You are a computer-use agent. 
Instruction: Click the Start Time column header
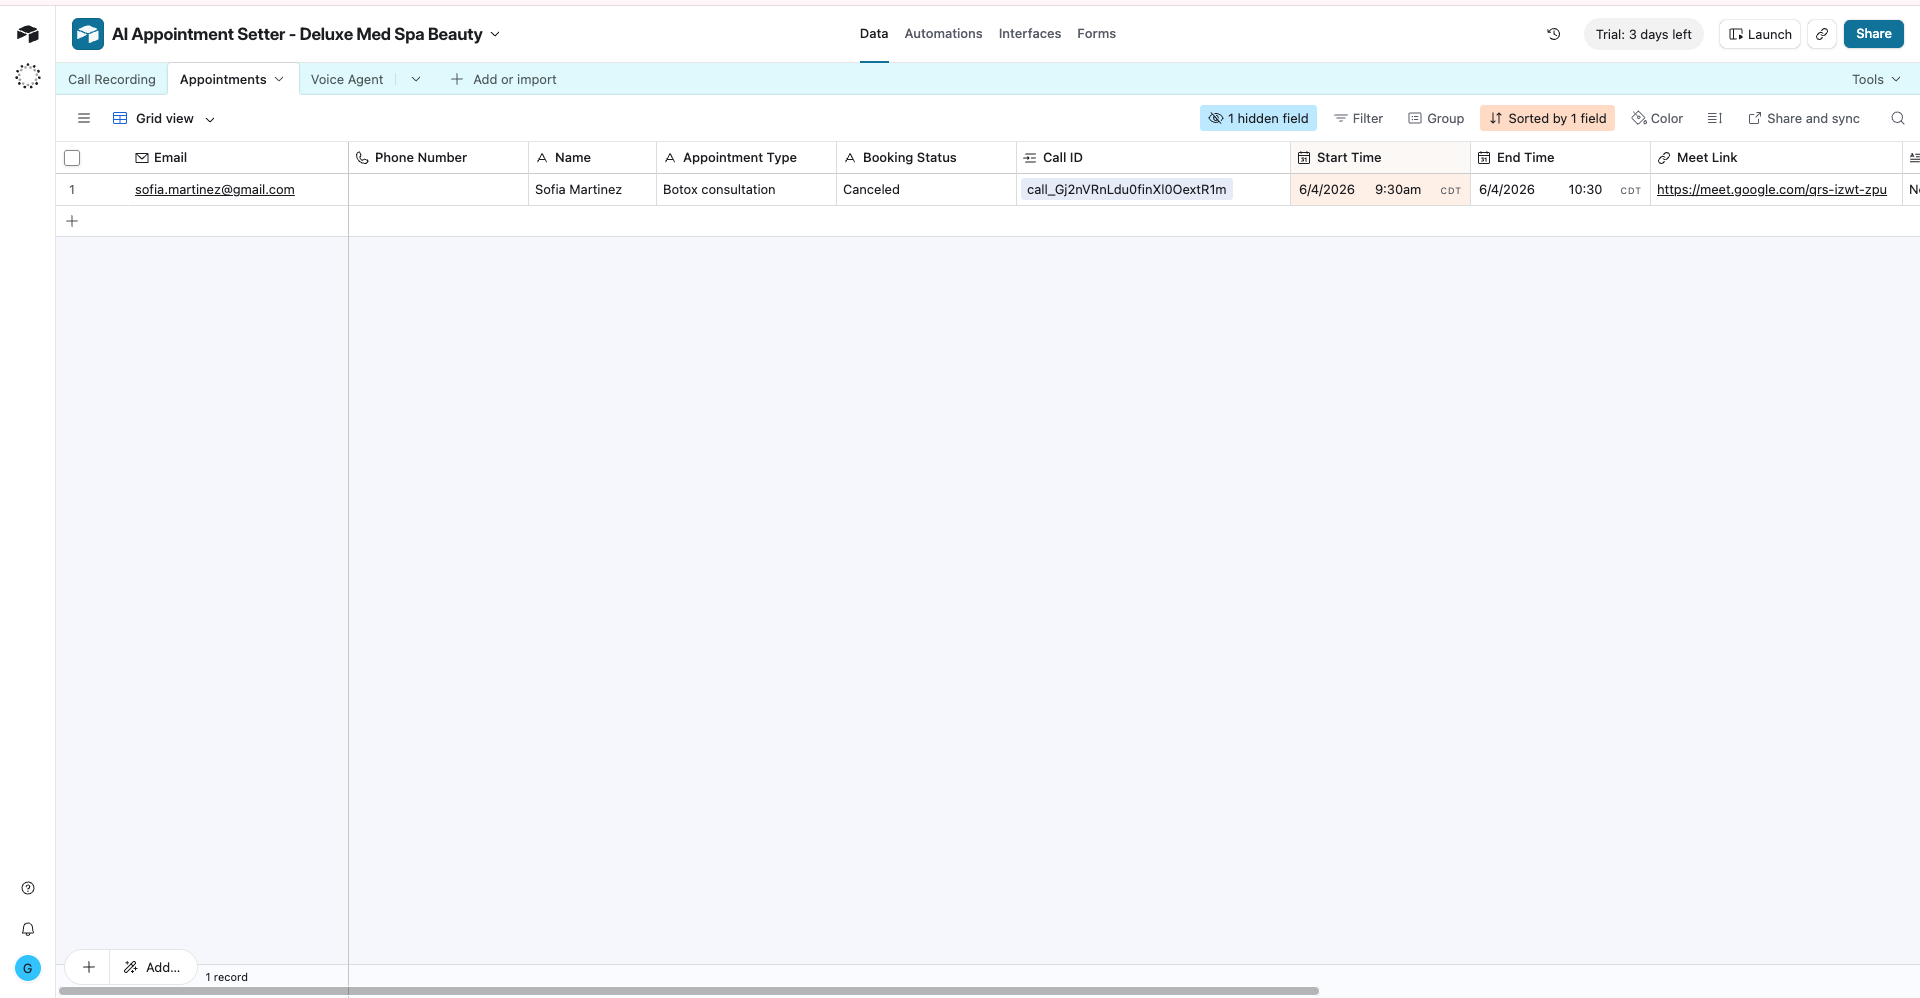(1380, 158)
